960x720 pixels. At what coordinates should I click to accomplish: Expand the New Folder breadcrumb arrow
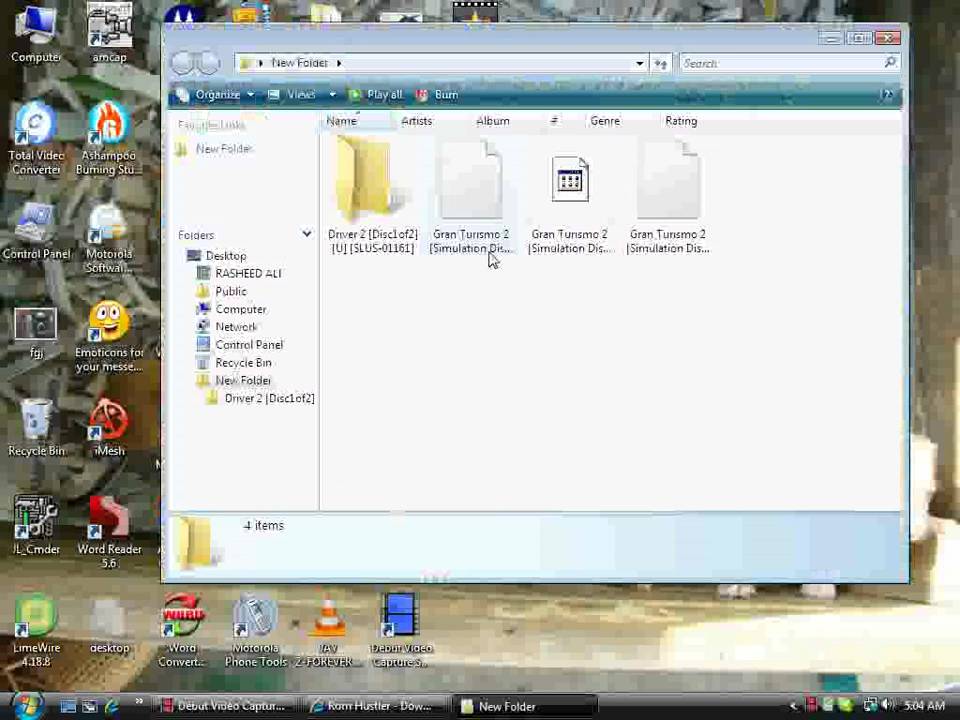[339, 63]
